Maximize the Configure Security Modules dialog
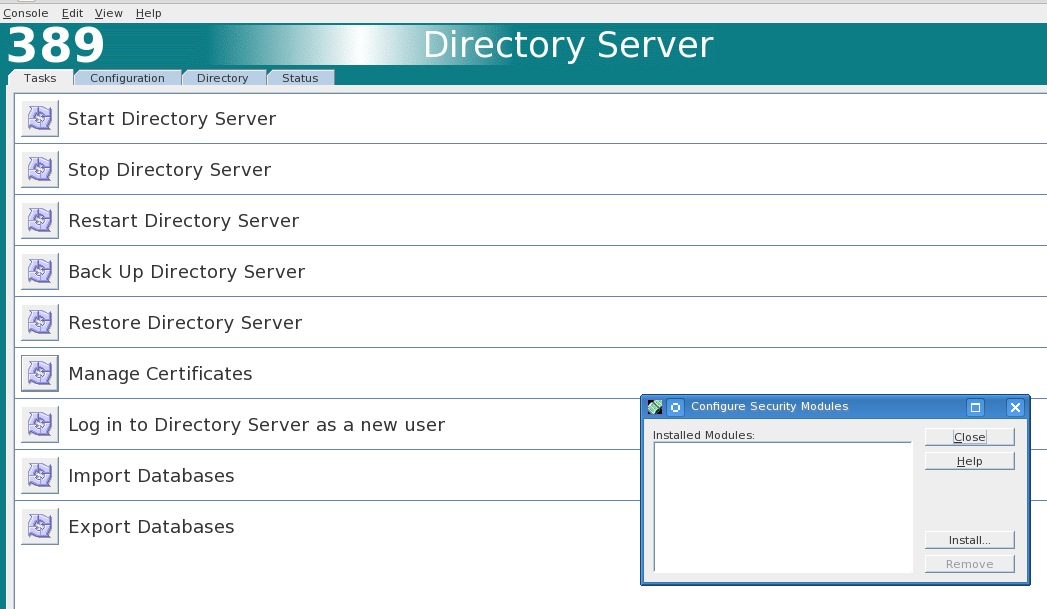This screenshot has width=1047, height=609. (x=976, y=407)
